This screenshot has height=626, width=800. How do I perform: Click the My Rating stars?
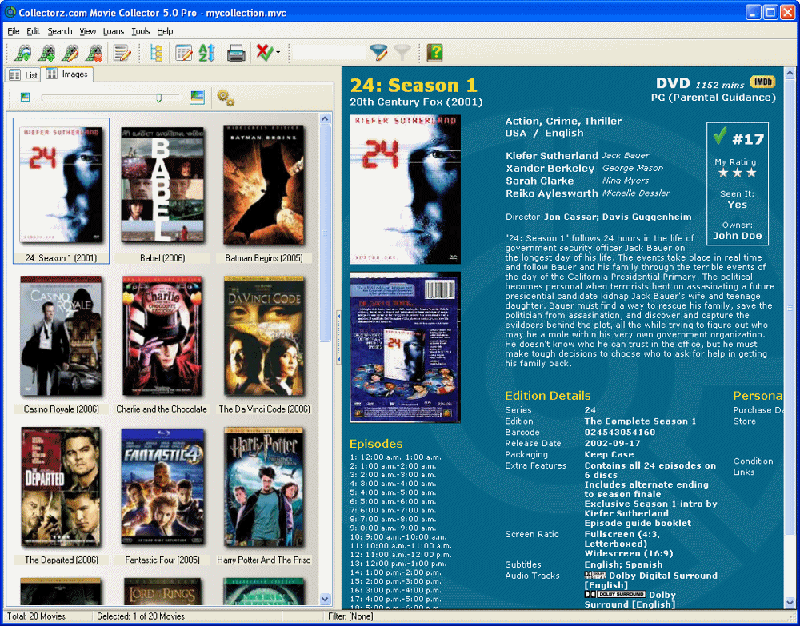[737, 172]
